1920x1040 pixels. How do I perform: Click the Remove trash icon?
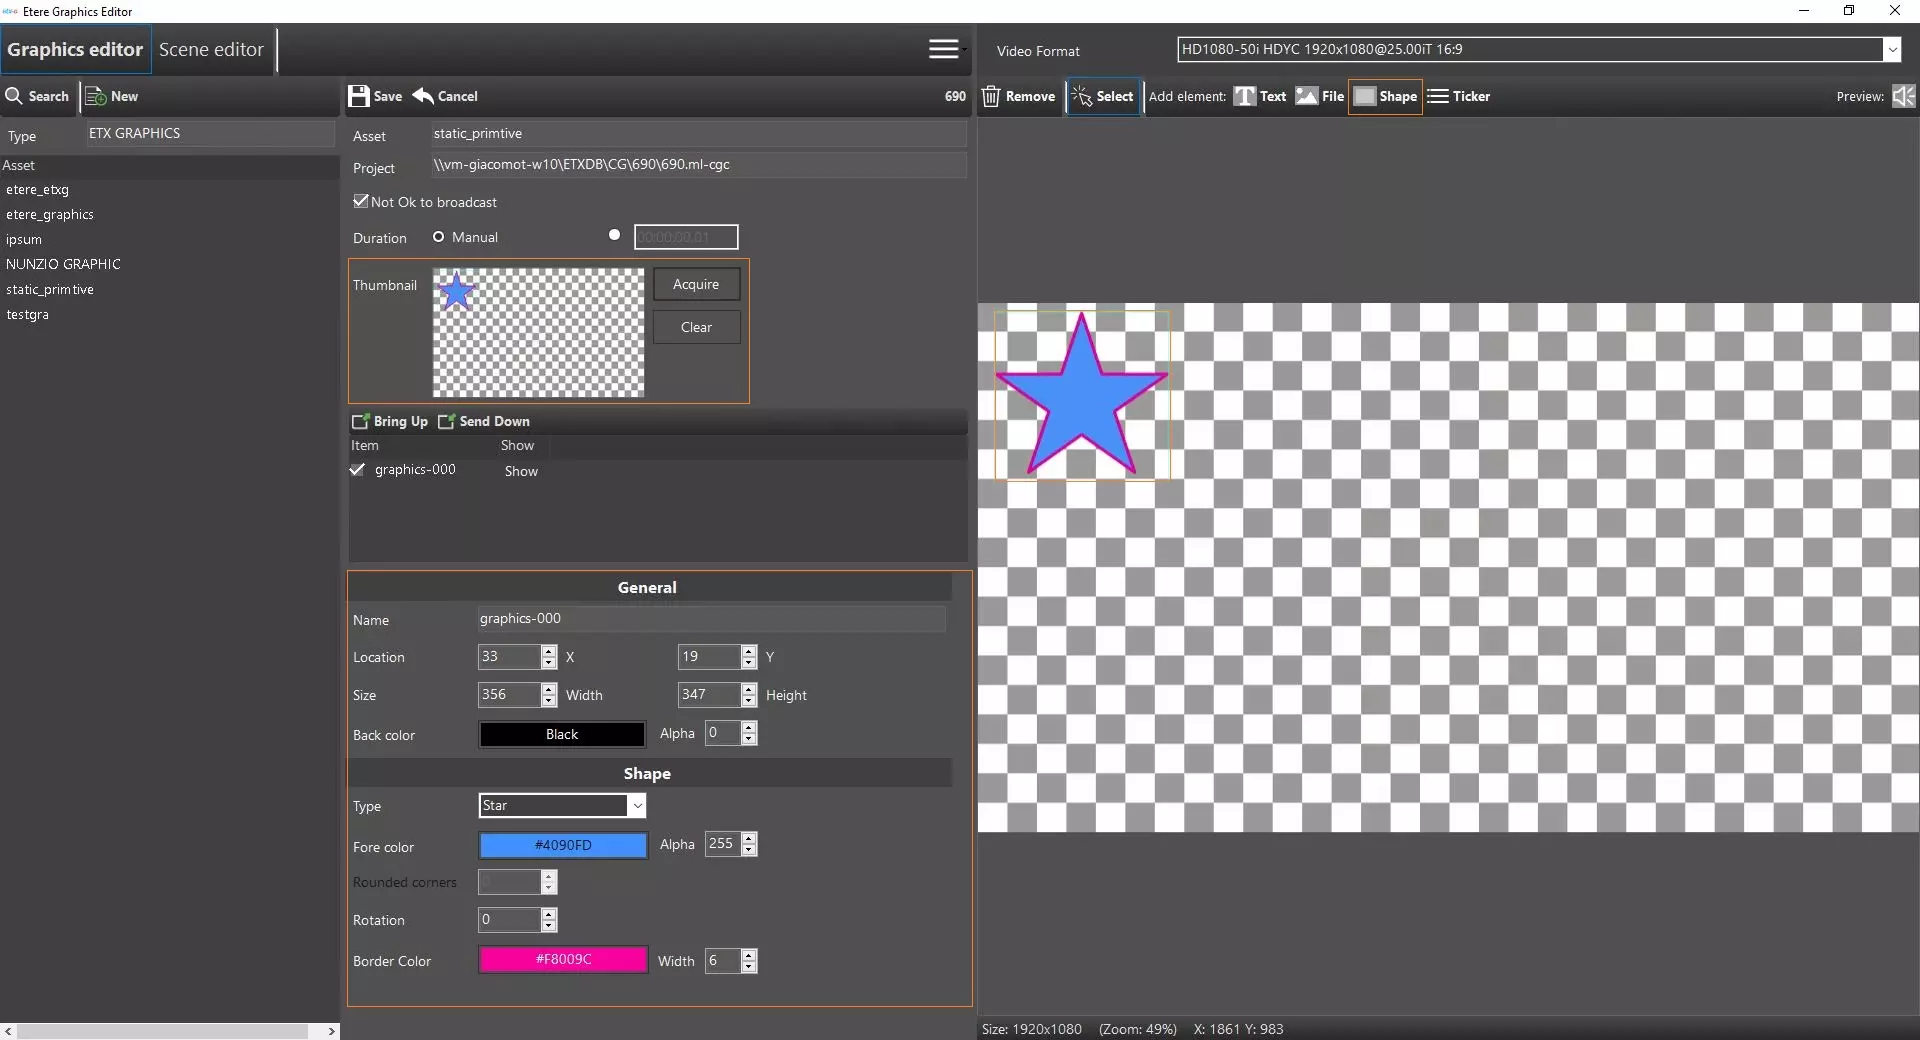coord(991,96)
